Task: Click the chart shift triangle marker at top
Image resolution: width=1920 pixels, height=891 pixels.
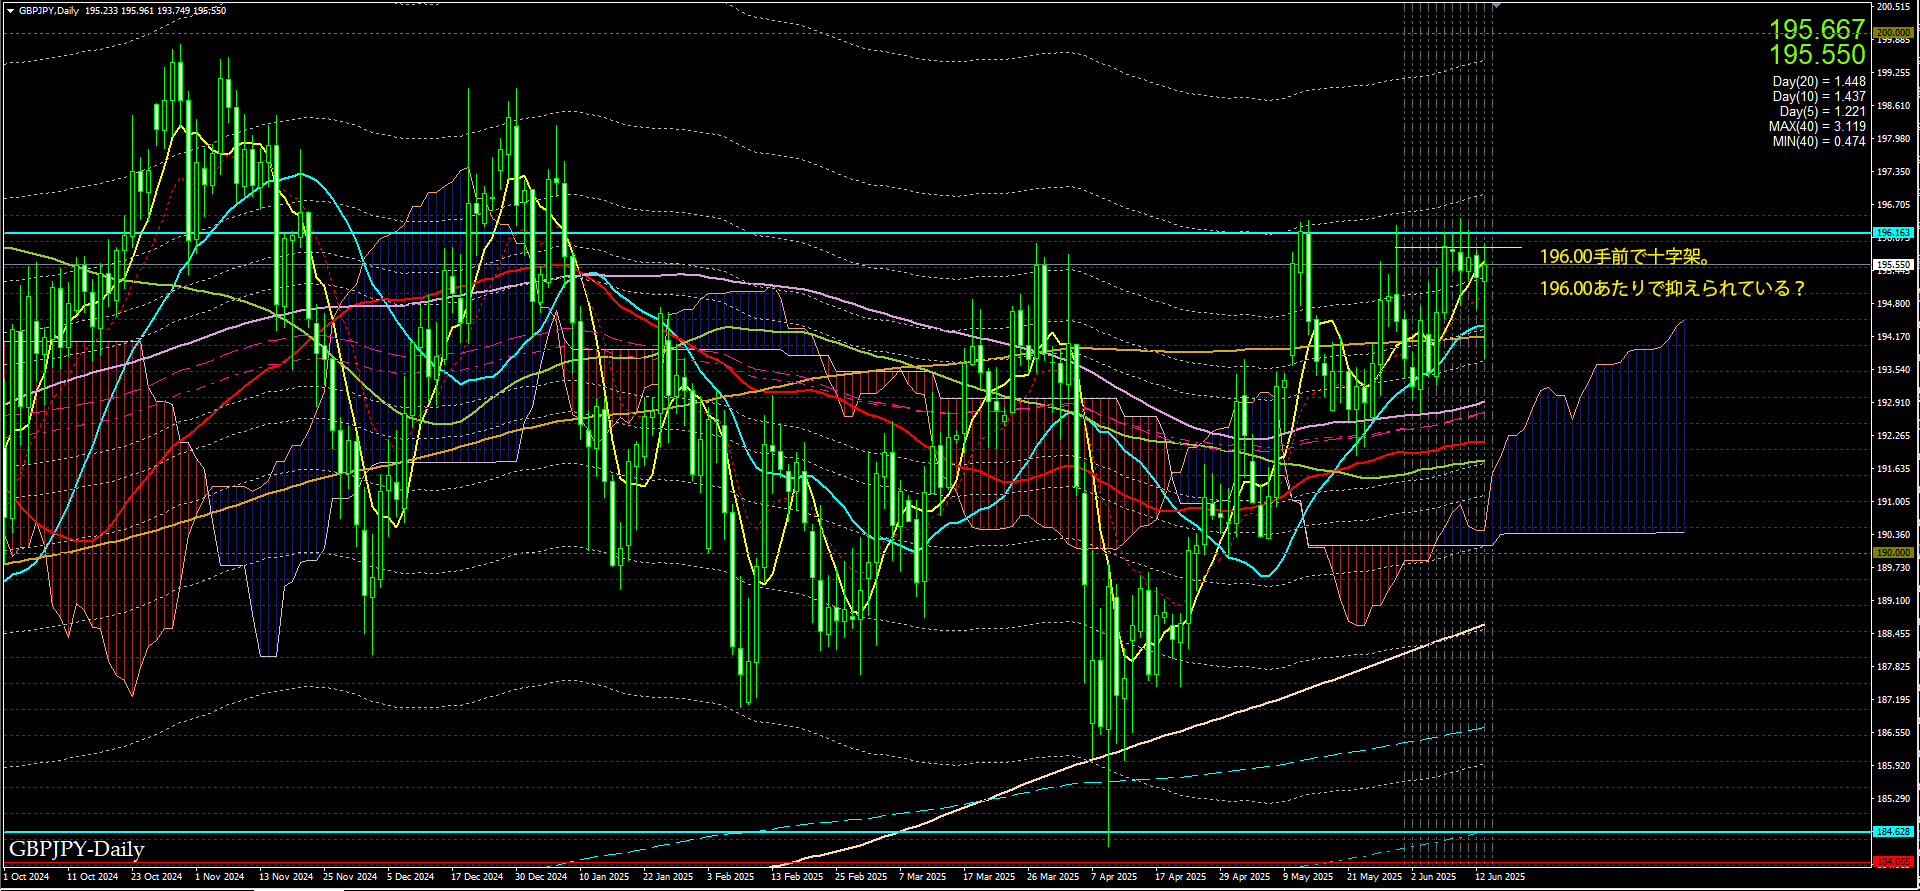Action: click(1496, 6)
